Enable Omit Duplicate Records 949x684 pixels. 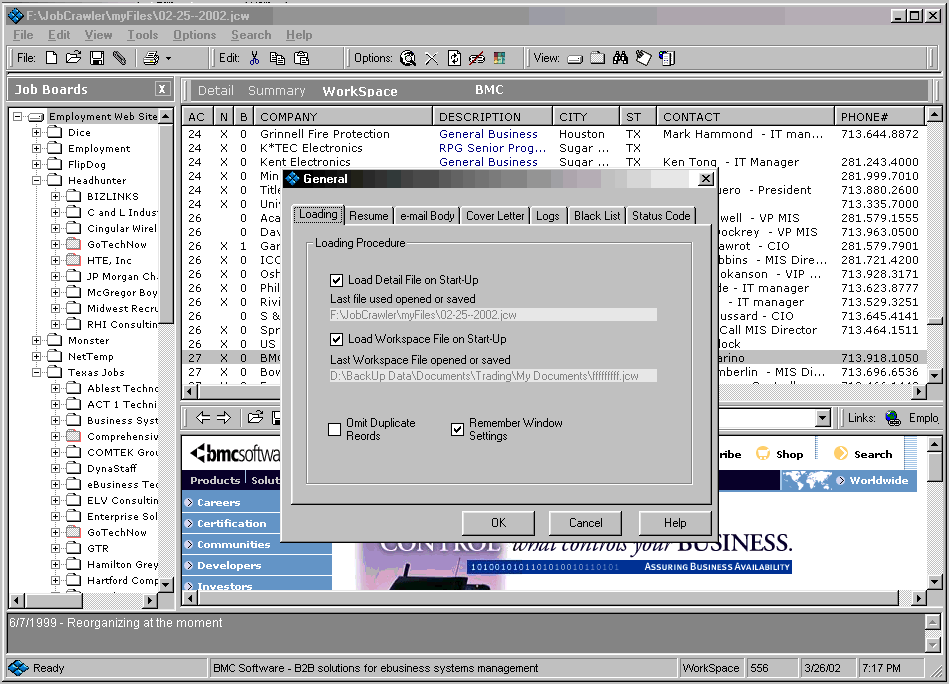(x=335, y=430)
